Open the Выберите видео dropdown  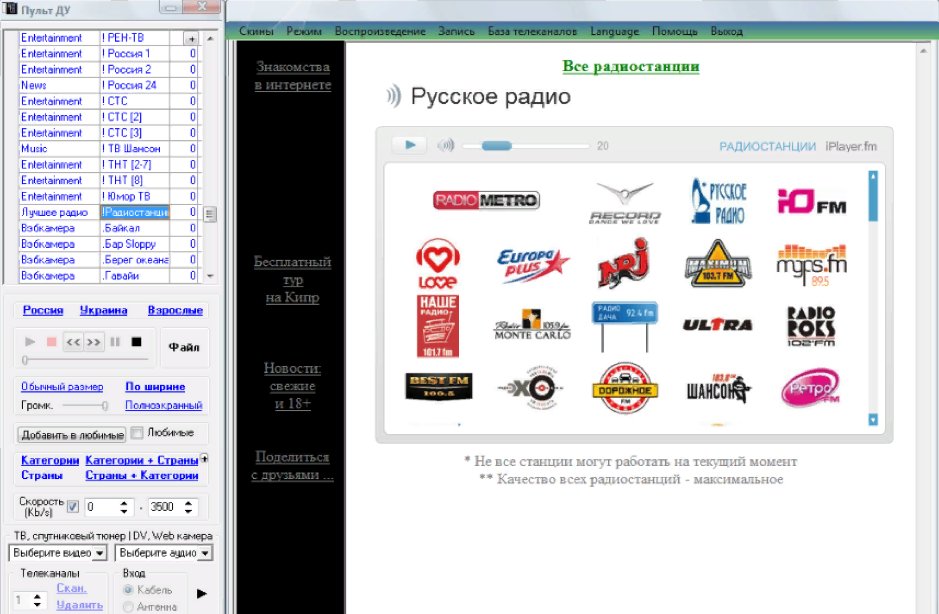(x=58, y=553)
